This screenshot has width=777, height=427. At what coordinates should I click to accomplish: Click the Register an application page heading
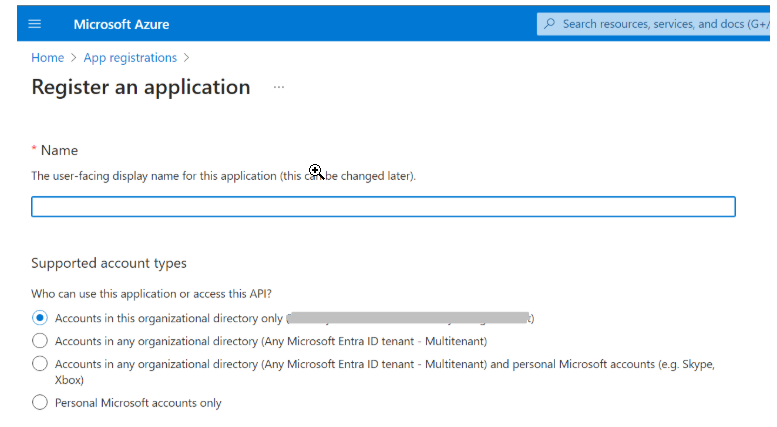coord(141,87)
